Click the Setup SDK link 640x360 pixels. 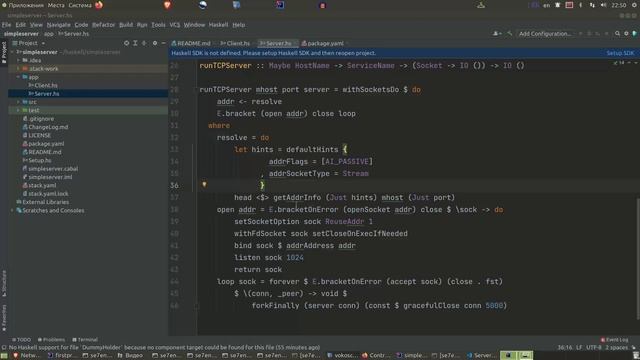tap(620, 53)
